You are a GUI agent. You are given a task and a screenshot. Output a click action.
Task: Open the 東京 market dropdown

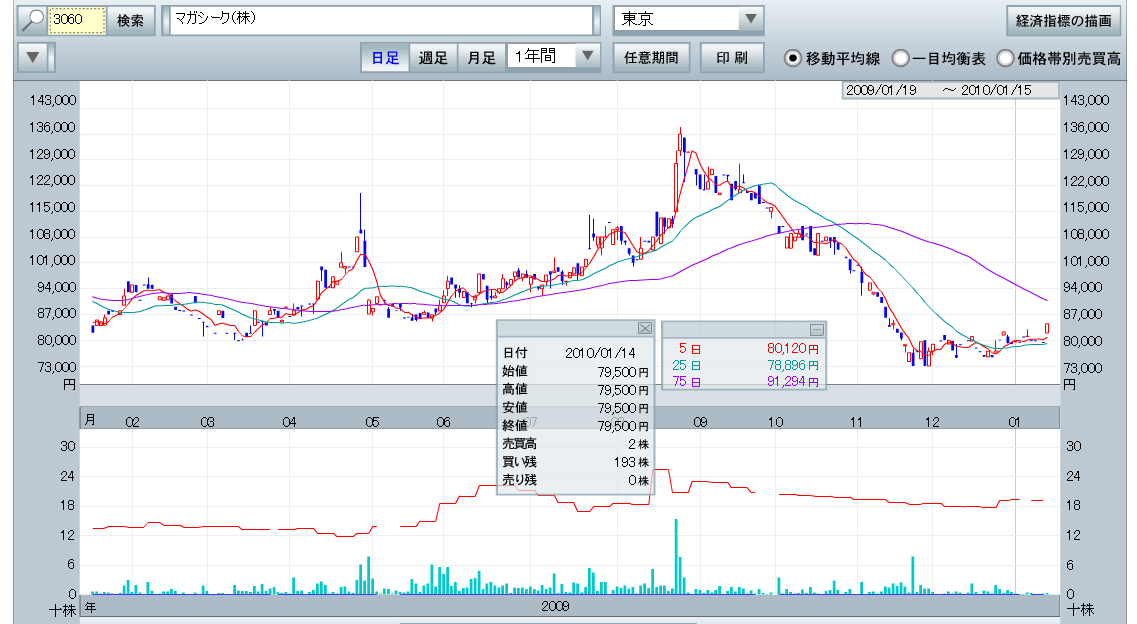tap(687, 20)
